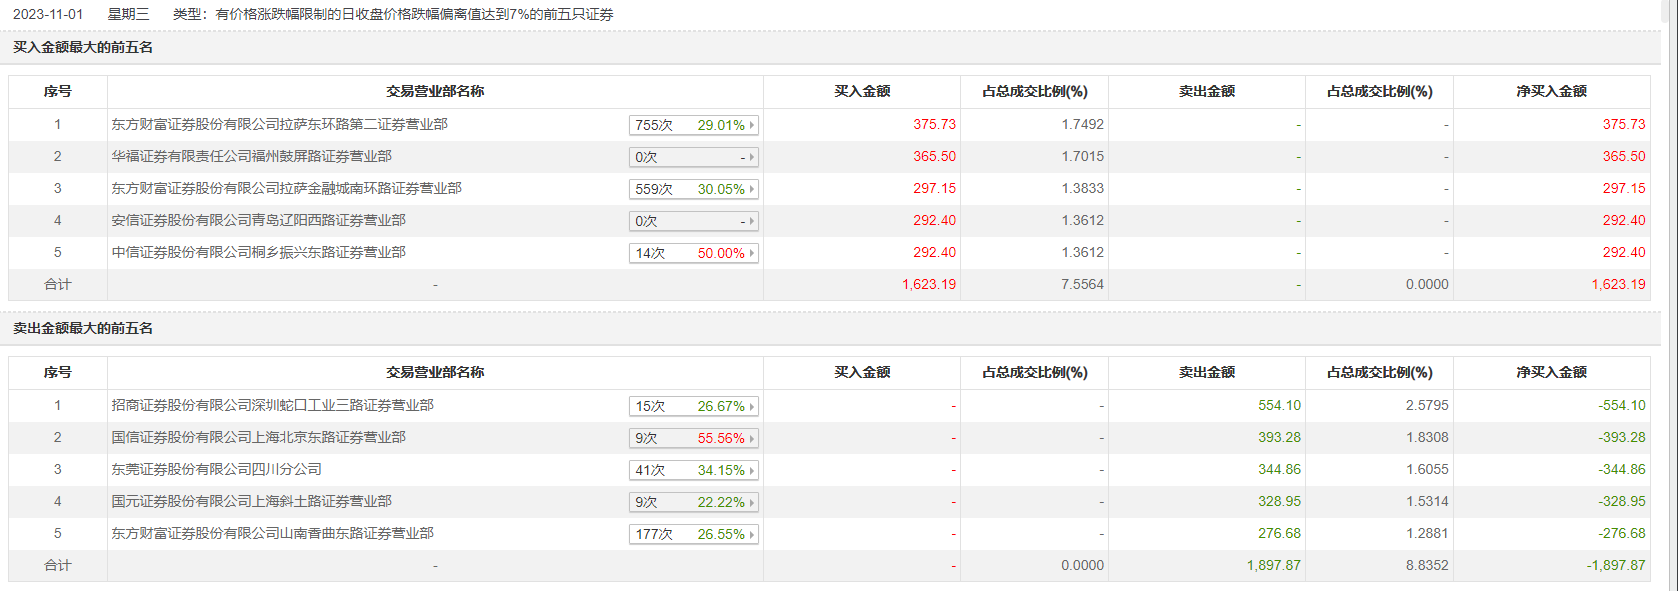Open the 559次 30.05% stats dropdown
Viewport: 1678px width, 591px height.
point(694,189)
